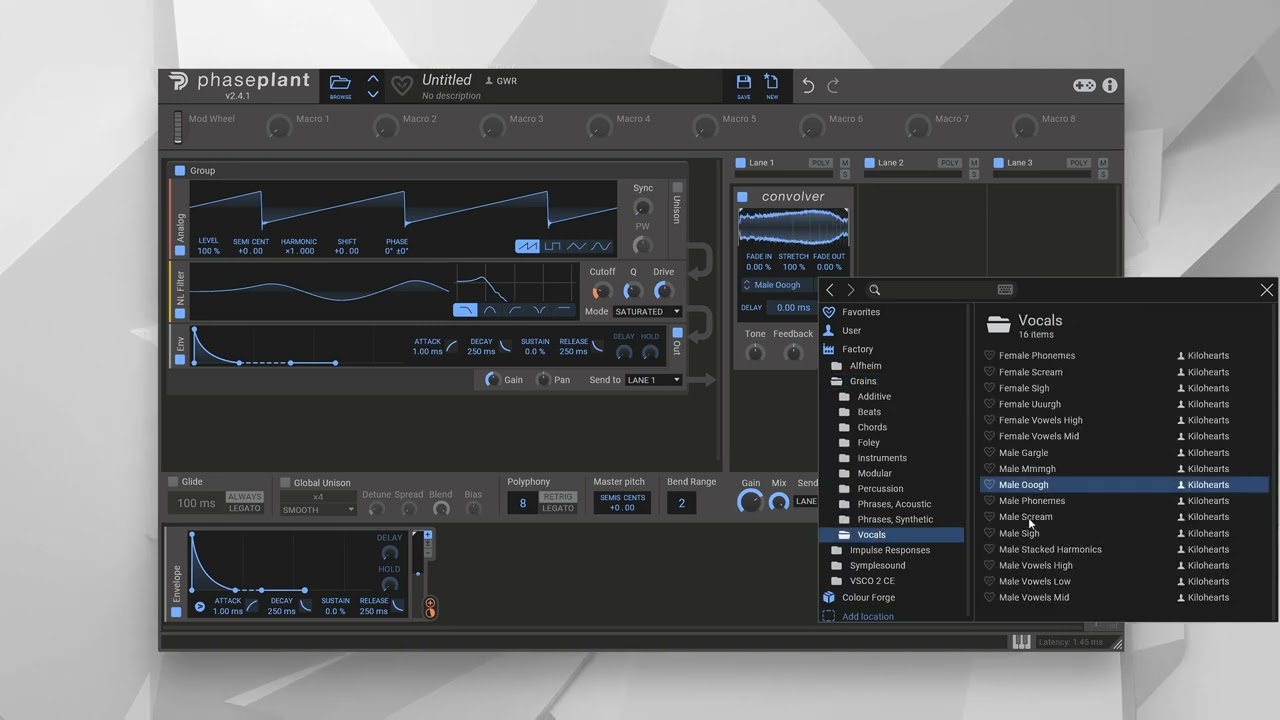This screenshot has height=720, width=1280.
Task: Go back in the browser panel
Action: [830, 290]
